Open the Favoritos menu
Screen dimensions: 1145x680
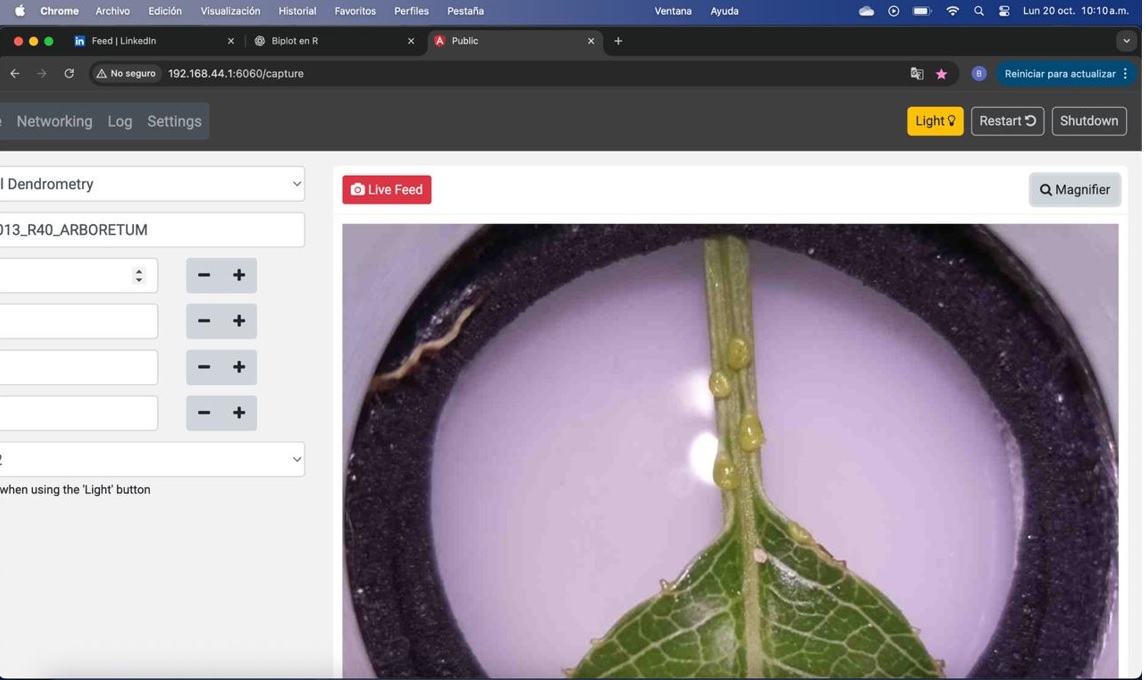(x=355, y=11)
